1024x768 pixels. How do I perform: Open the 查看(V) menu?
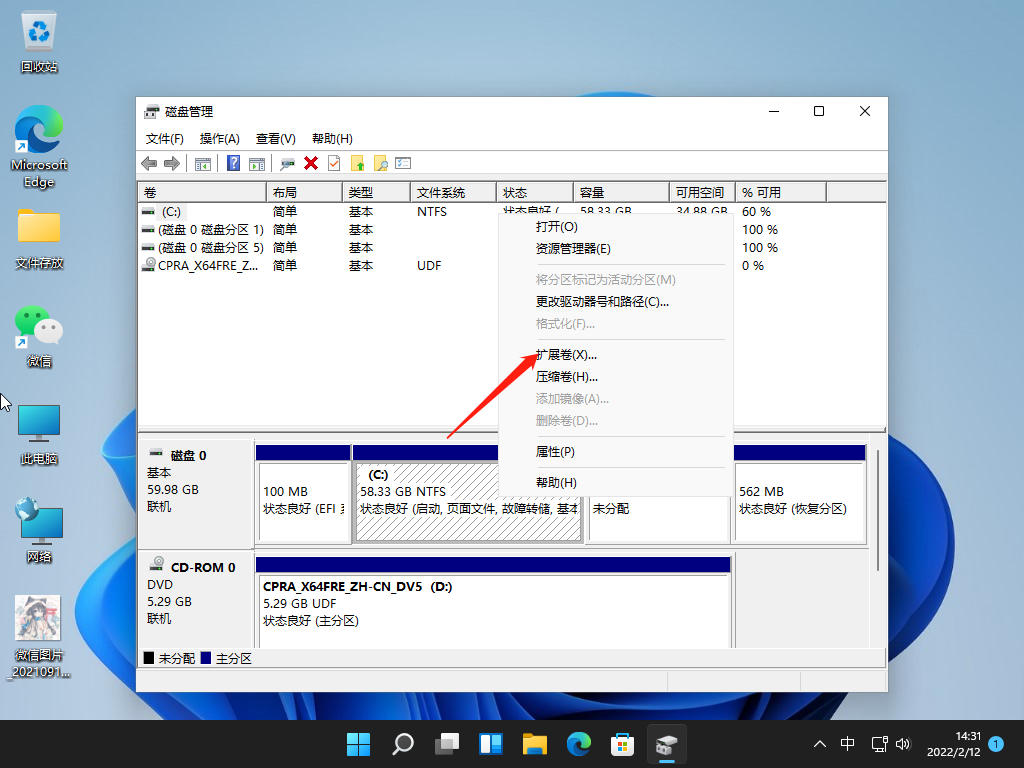coord(275,139)
